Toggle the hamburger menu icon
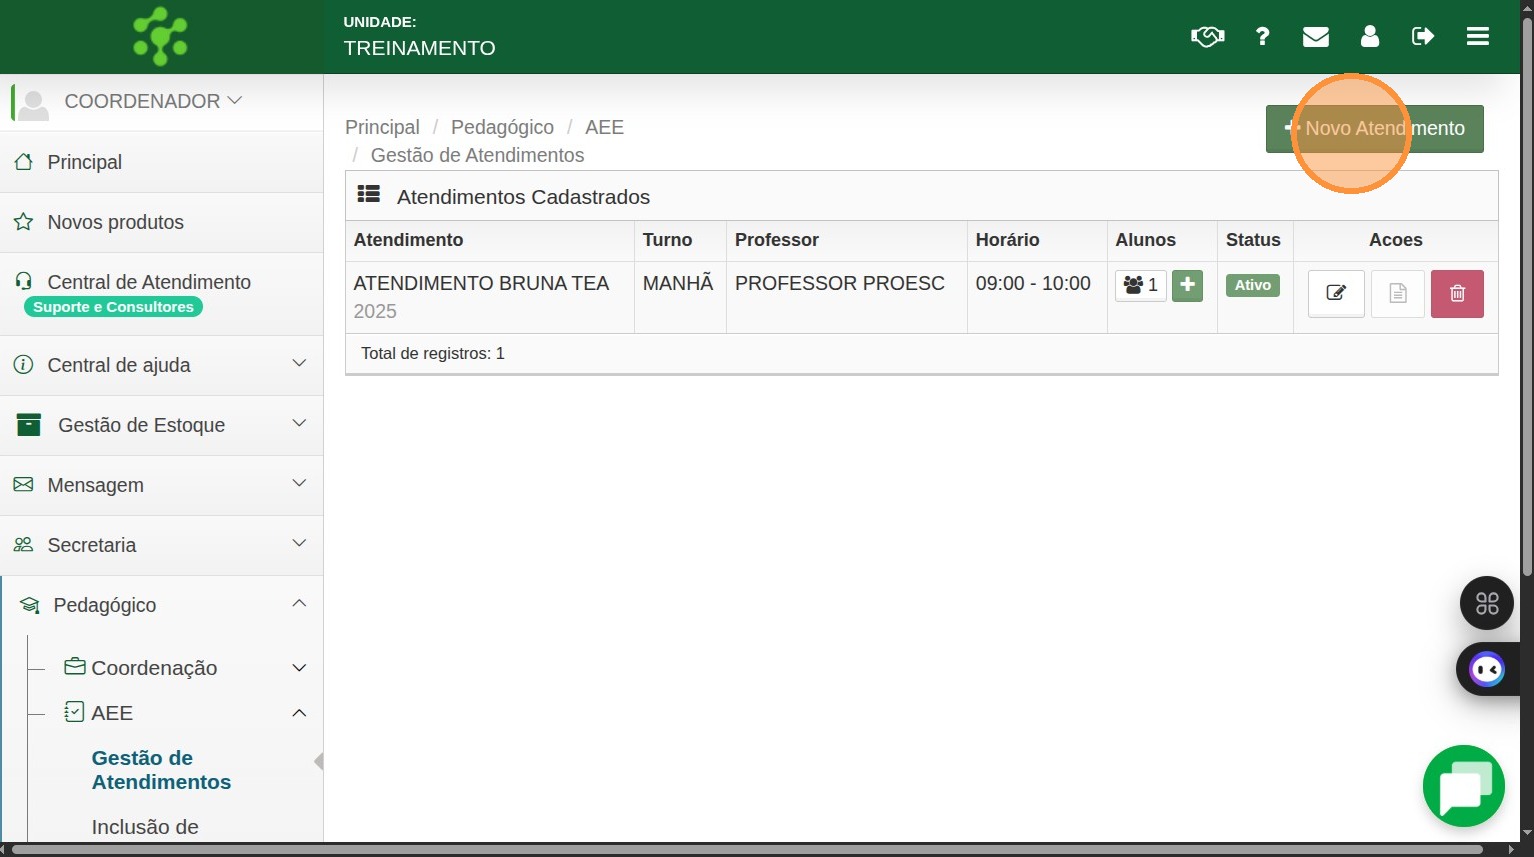The height and width of the screenshot is (857, 1534). [x=1478, y=37]
